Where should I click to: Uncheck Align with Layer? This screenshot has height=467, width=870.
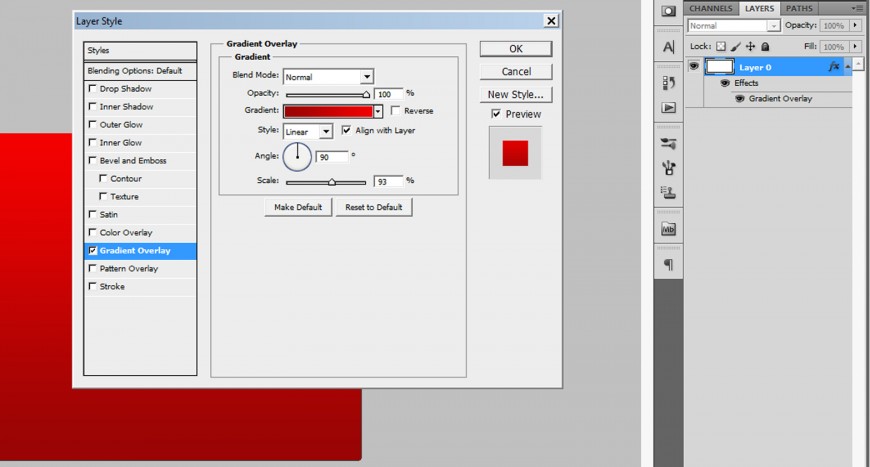point(346,130)
